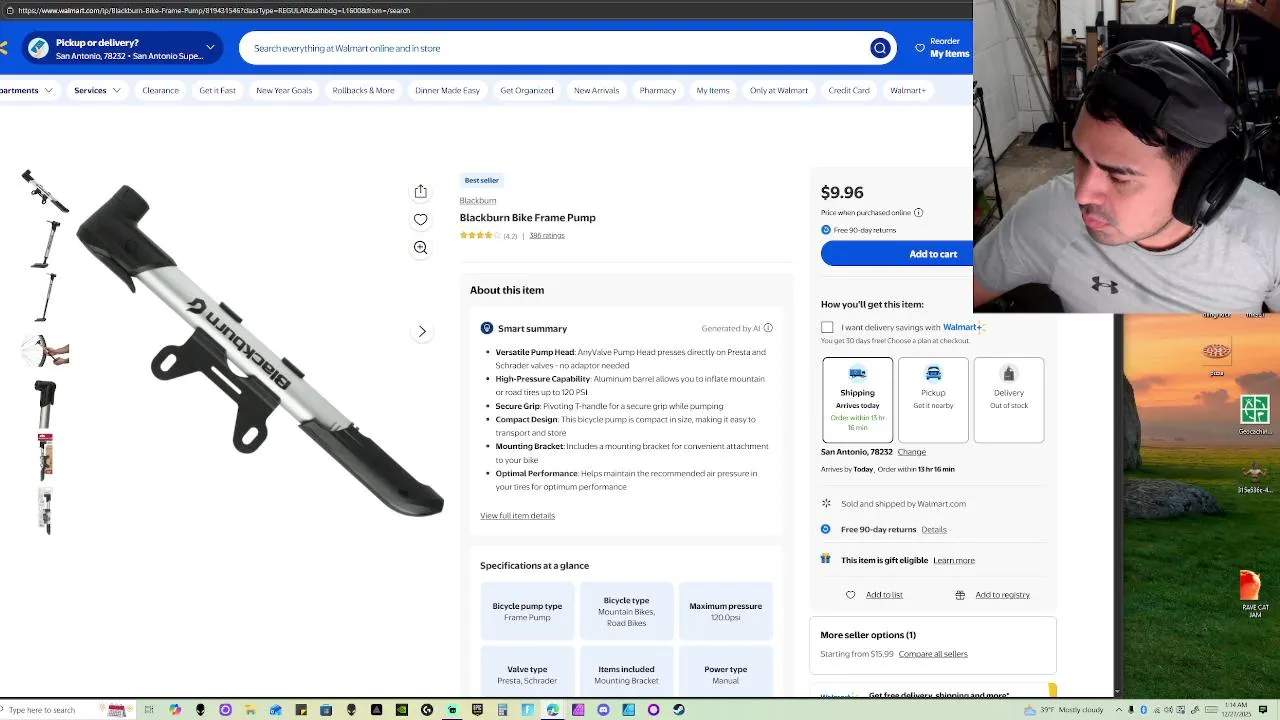Expand the 'Pickup or delivery?' location dropdown

[210, 47]
